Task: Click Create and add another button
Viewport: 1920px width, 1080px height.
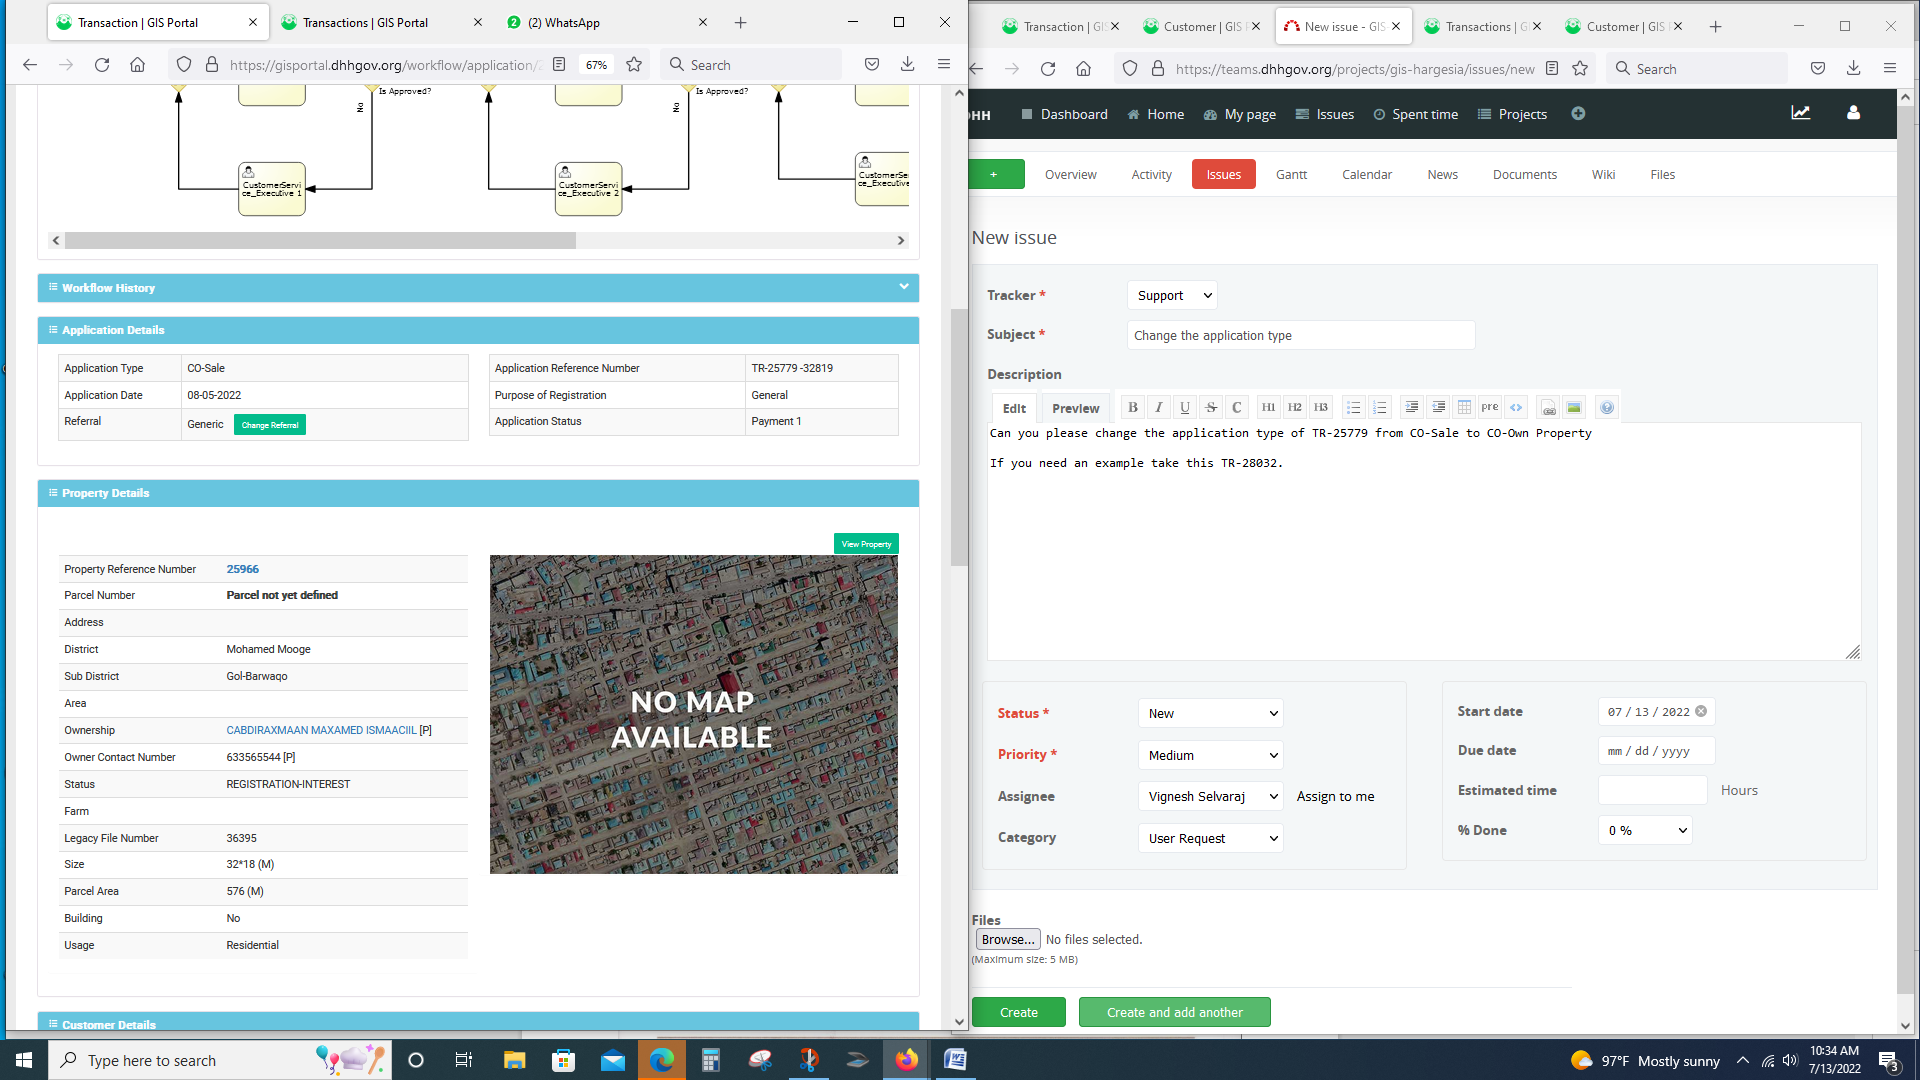Action: pyautogui.click(x=1174, y=1012)
